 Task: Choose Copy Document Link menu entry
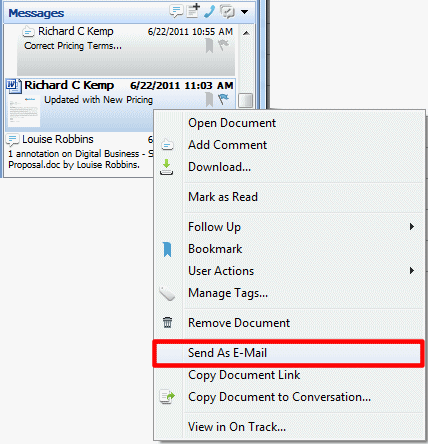coord(288,375)
